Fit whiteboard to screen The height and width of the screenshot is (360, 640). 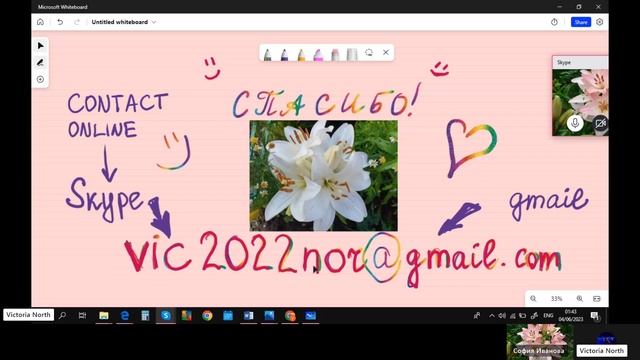click(x=597, y=299)
